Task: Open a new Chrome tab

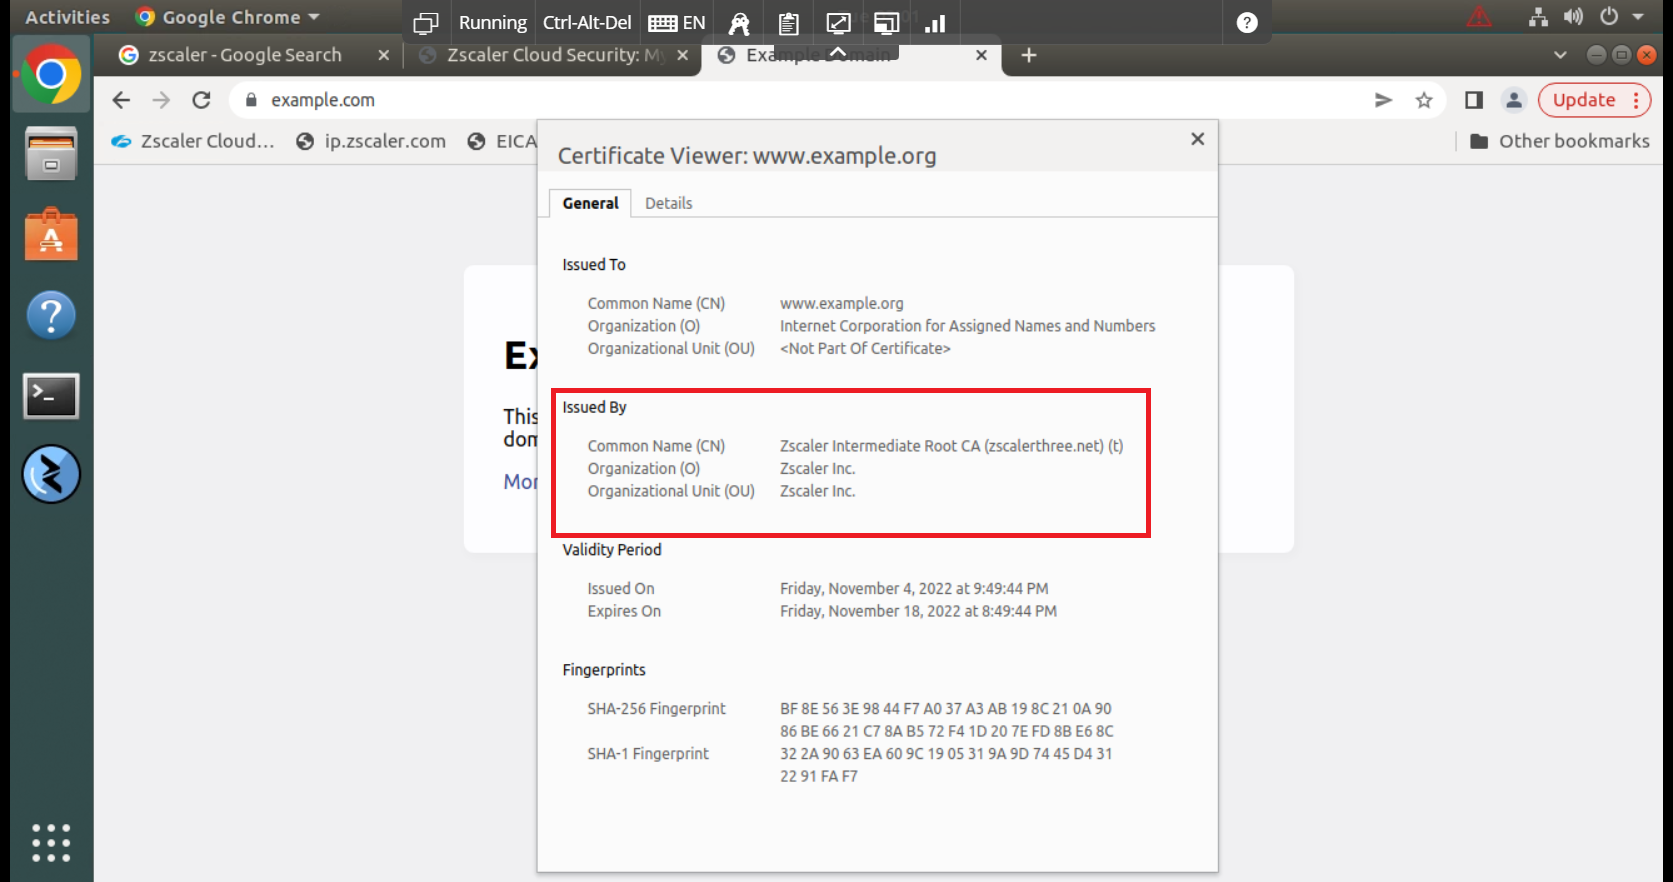Action: 1028,55
